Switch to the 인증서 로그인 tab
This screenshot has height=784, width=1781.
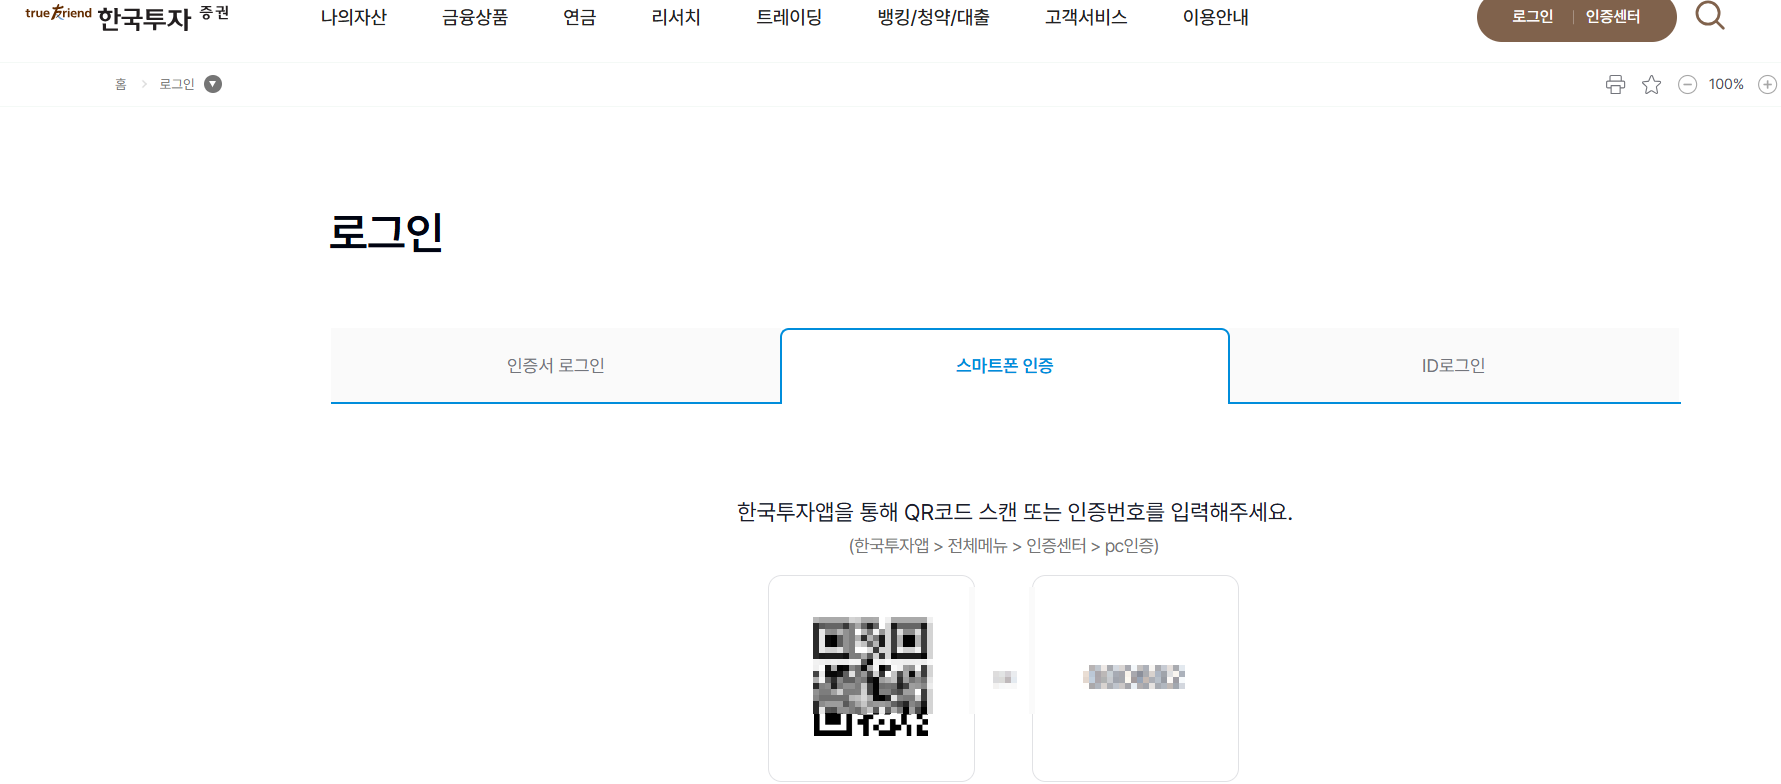pos(556,365)
